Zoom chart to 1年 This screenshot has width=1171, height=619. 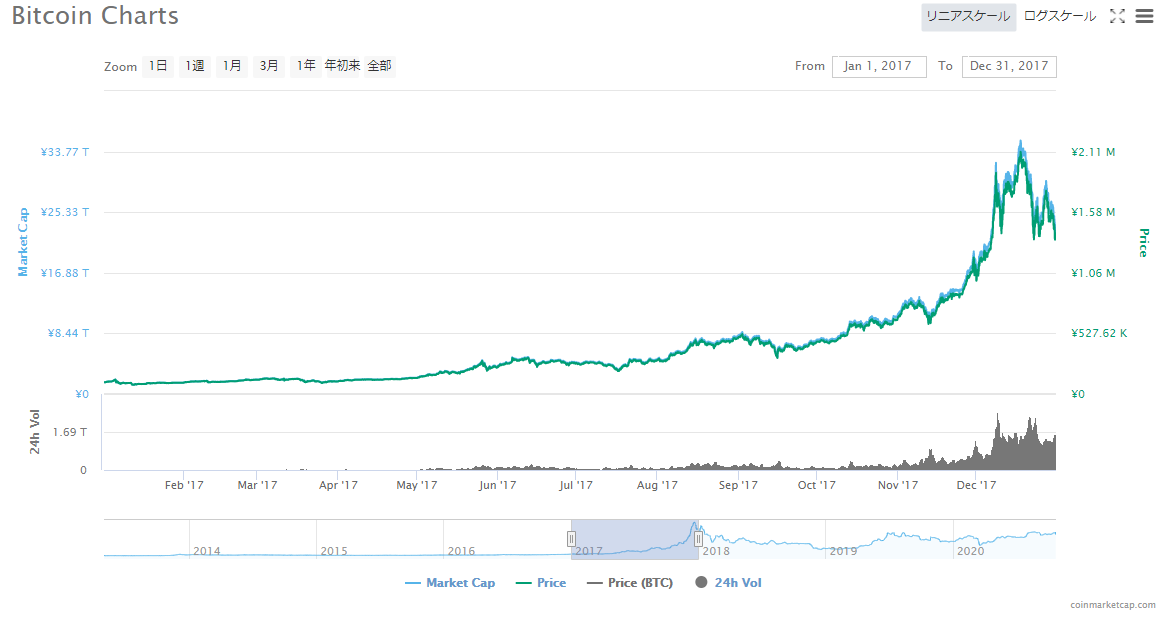click(x=305, y=66)
